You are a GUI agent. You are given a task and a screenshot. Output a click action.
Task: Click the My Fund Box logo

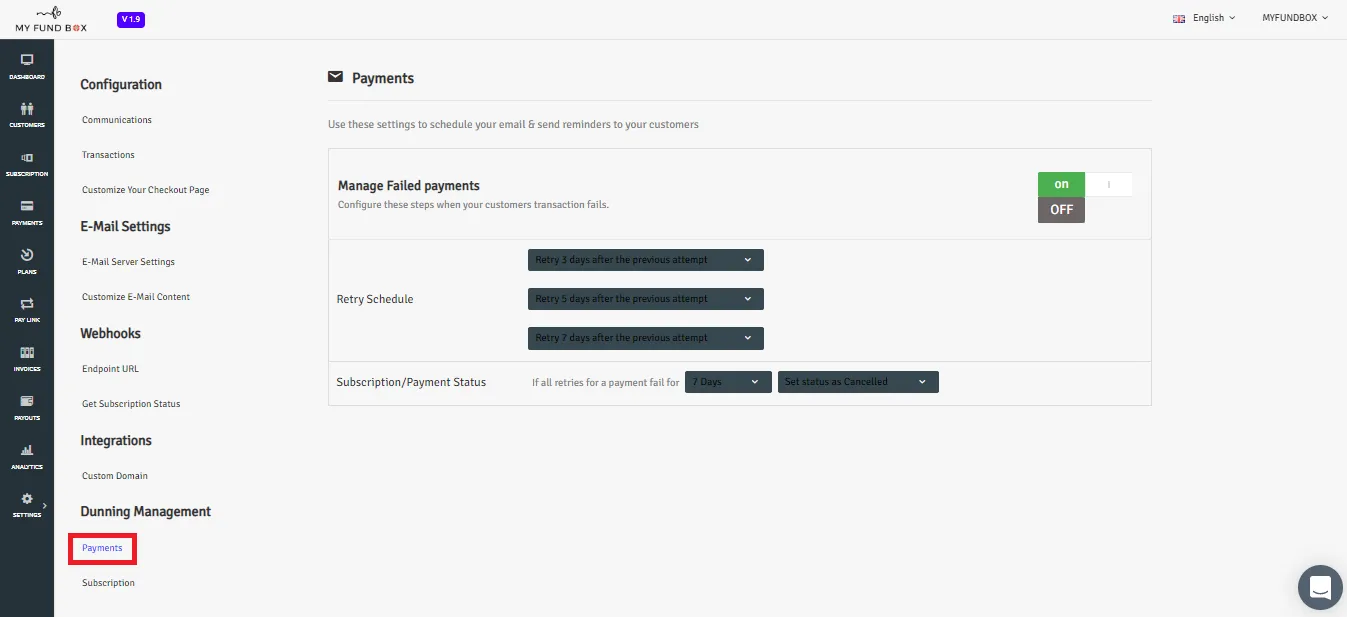pyautogui.click(x=51, y=19)
